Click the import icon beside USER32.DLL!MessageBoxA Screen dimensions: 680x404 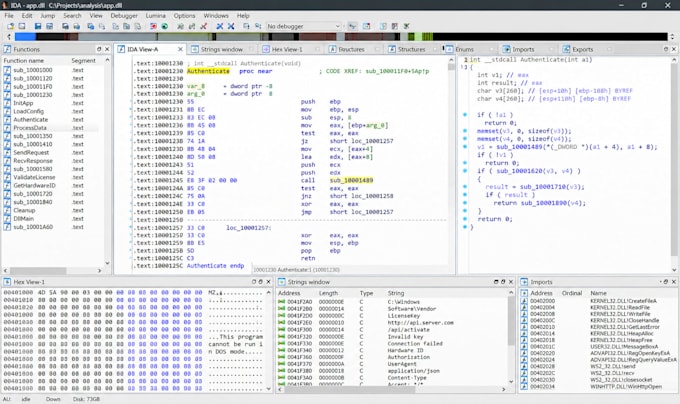(524, 347)
